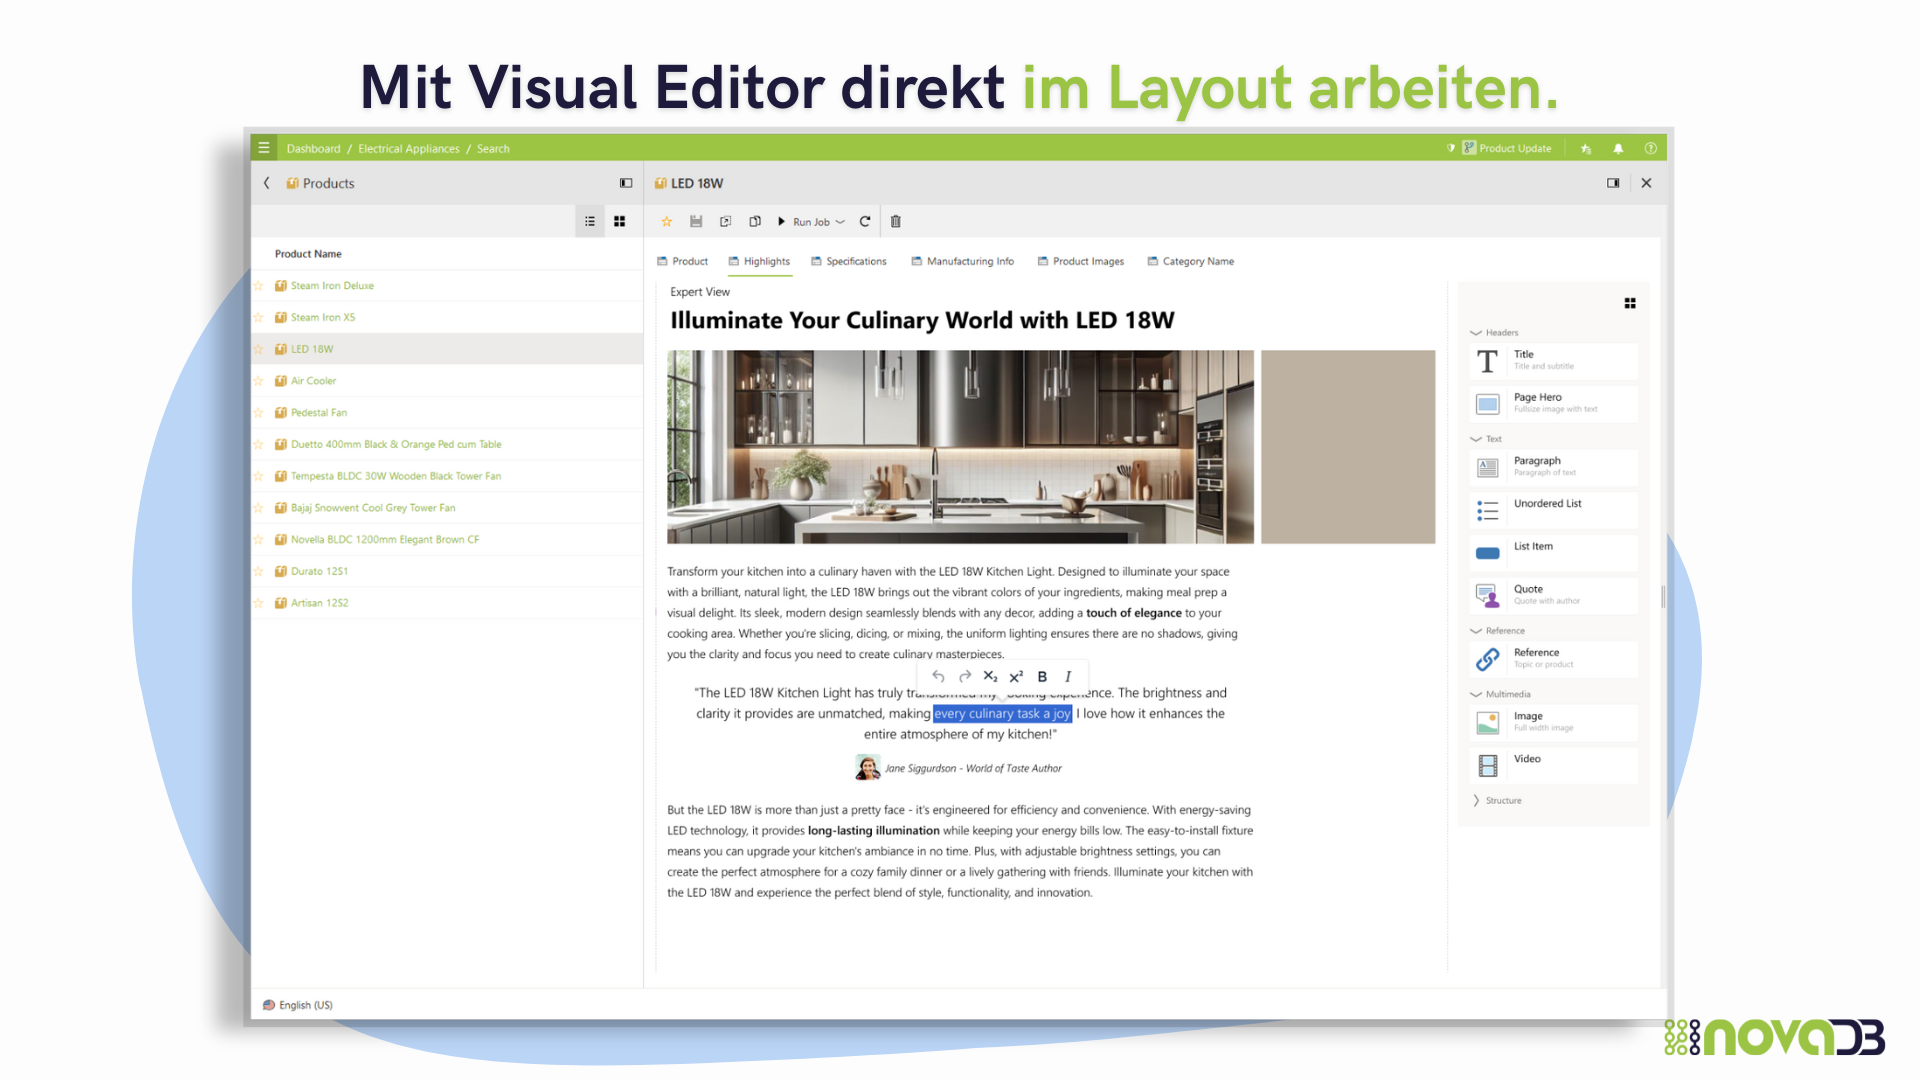Image resolution: width=1920 pixels, height=1080 pixels.
Task: Click the refresh icon in toolbar
Action: [x=865, y=221]
